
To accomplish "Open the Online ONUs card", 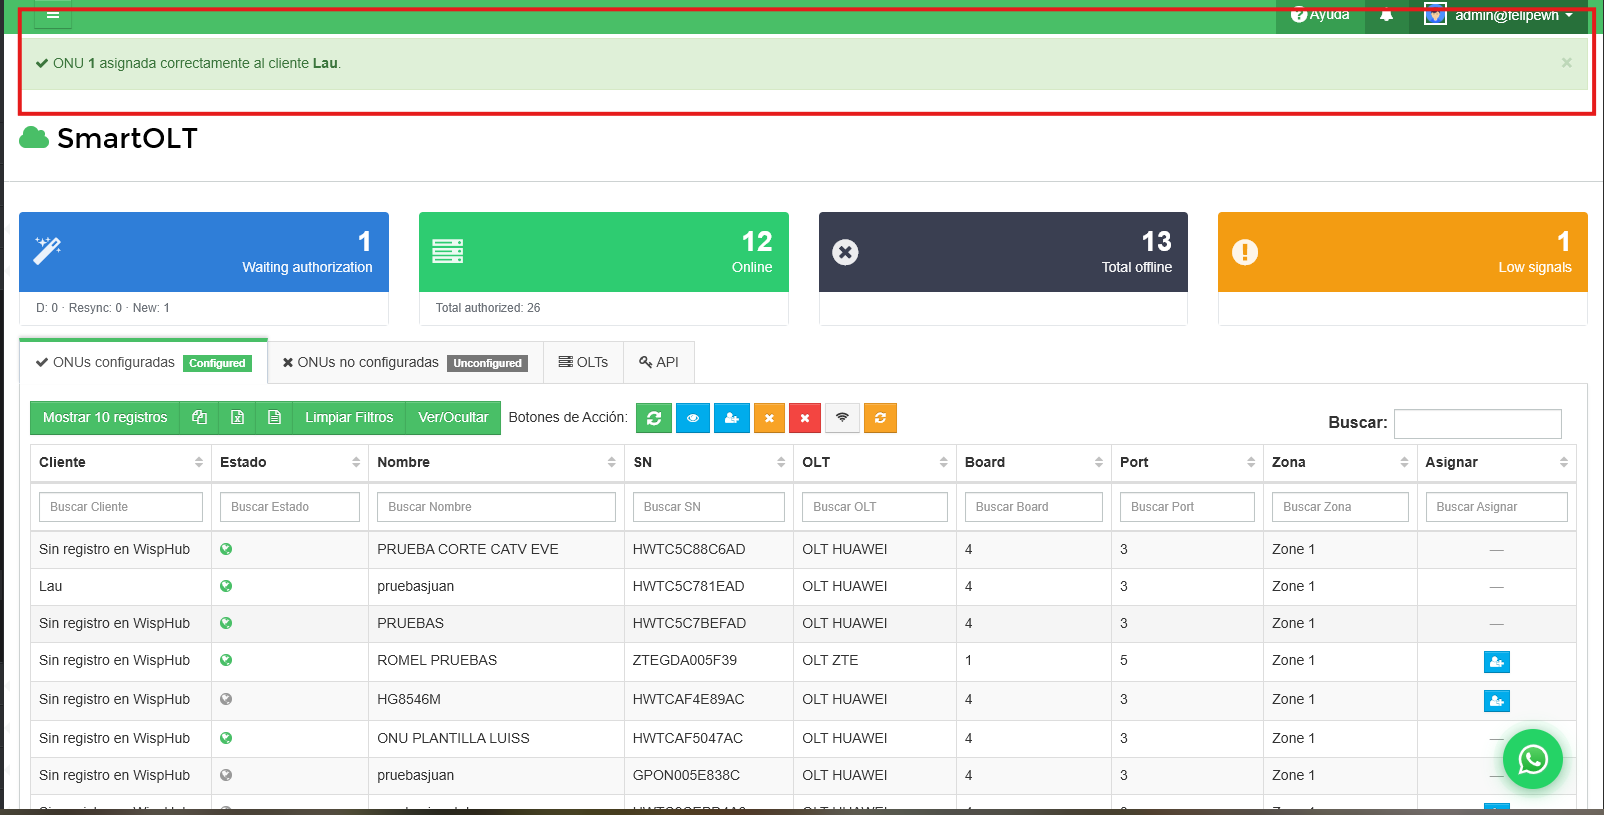I will tap(604, 252).
